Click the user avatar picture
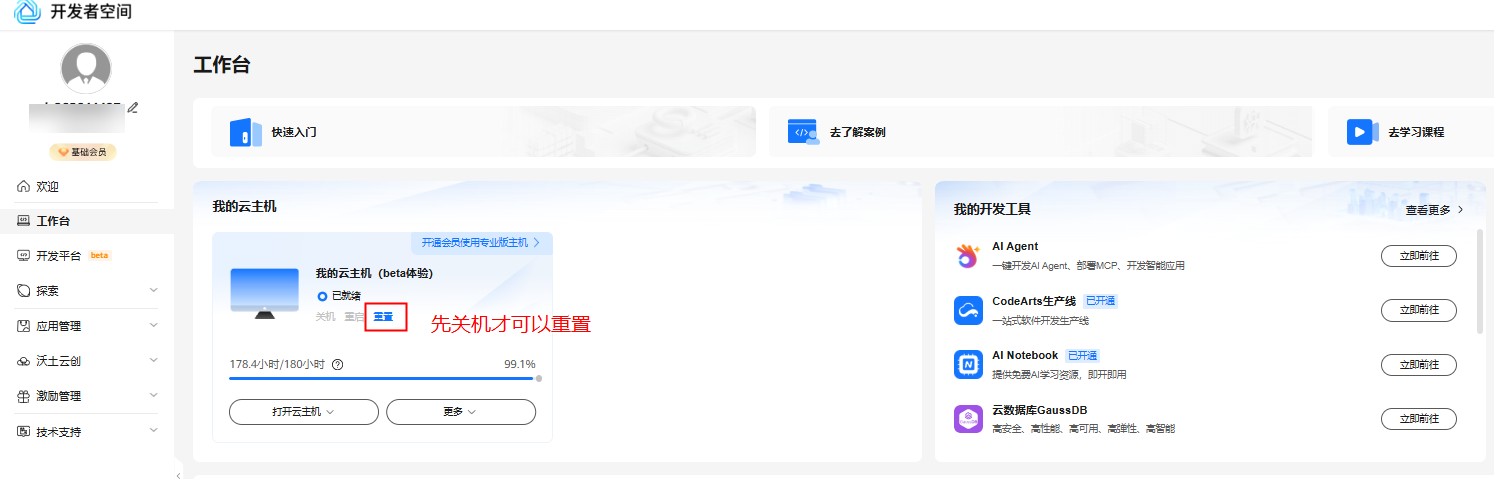The width and height of the screenshot is (1494, 479). pos(86,69)
